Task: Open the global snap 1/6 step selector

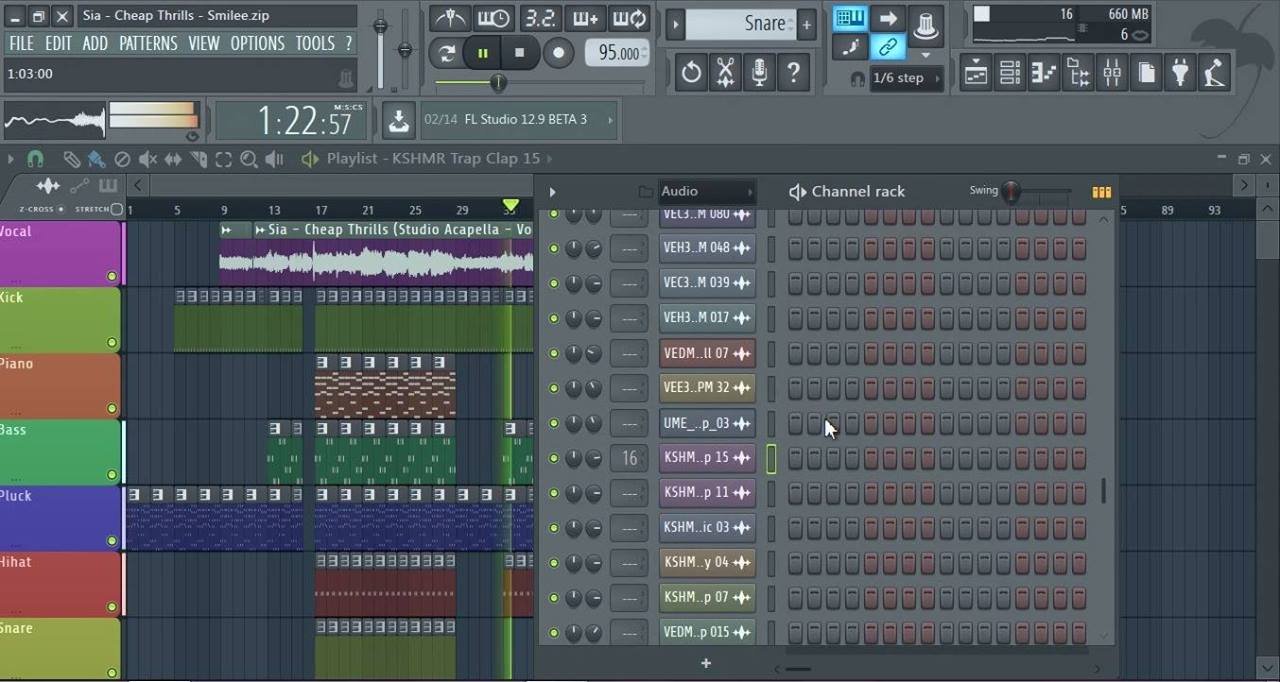Action: [906, 78]
